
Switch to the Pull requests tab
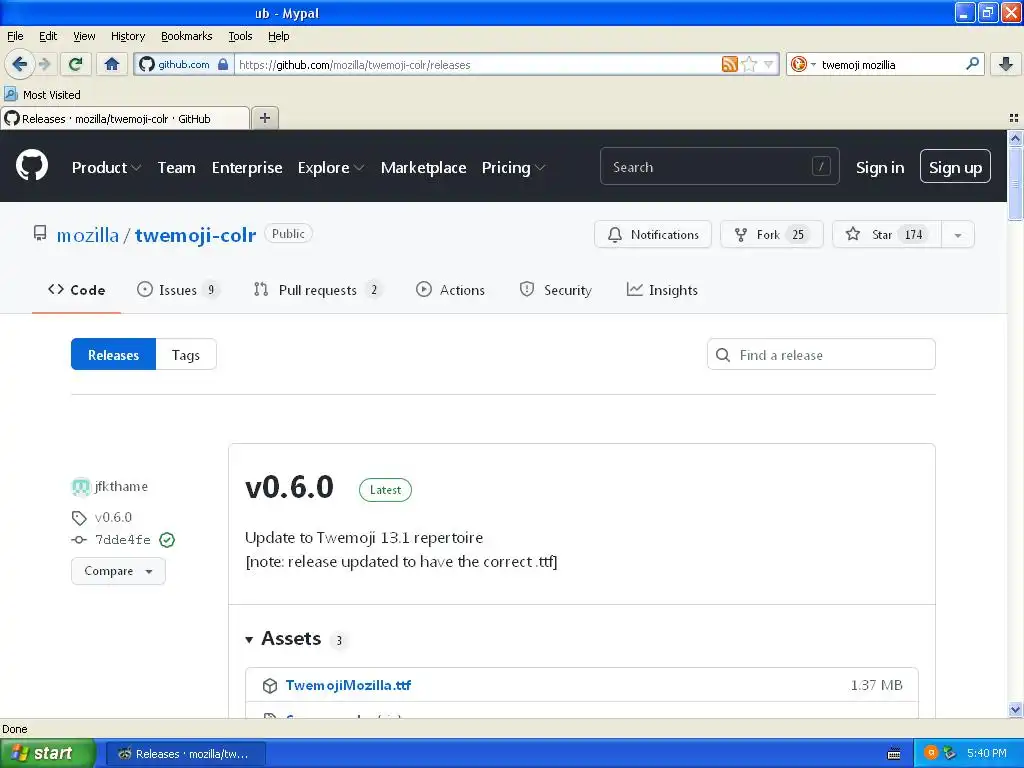click(317, 290)
